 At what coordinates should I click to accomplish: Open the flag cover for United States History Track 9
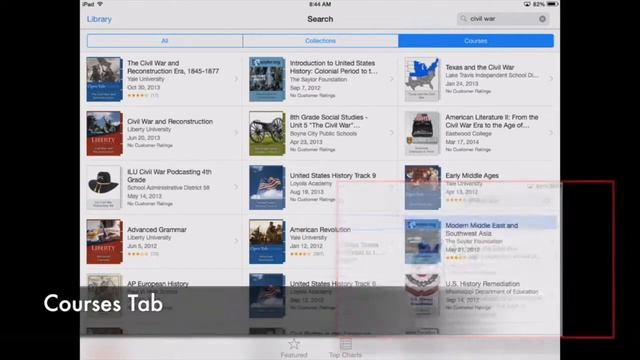click(x=267, y=187)
